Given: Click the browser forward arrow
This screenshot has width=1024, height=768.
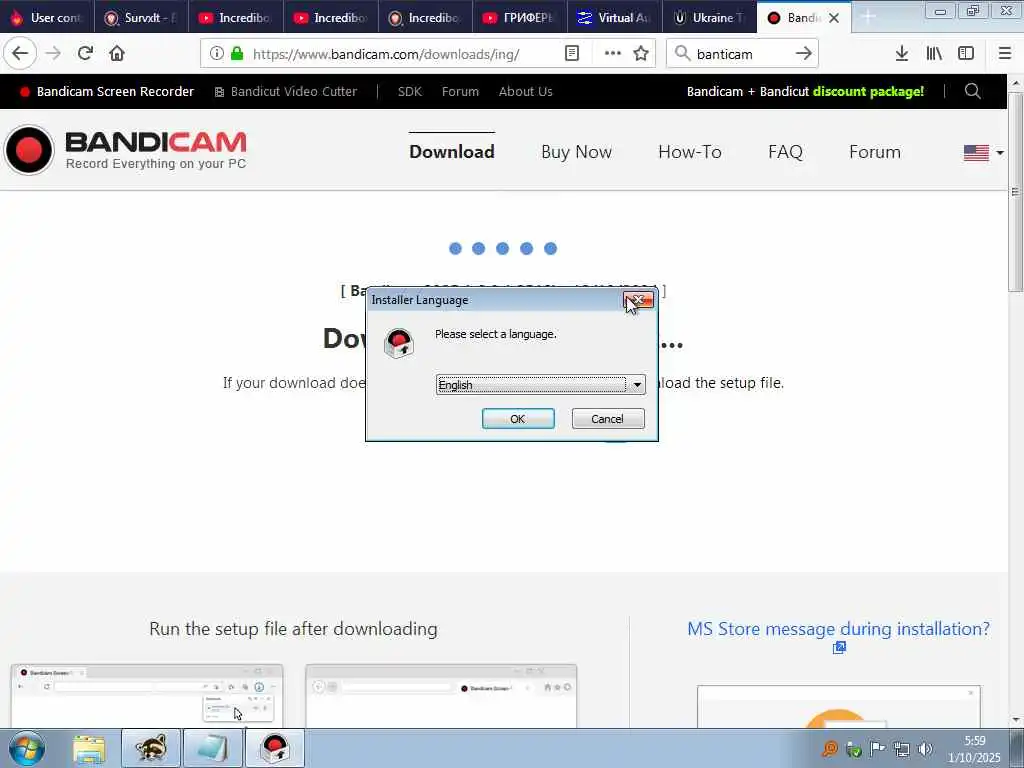Looking at the screenshot, I should (54, 54).
